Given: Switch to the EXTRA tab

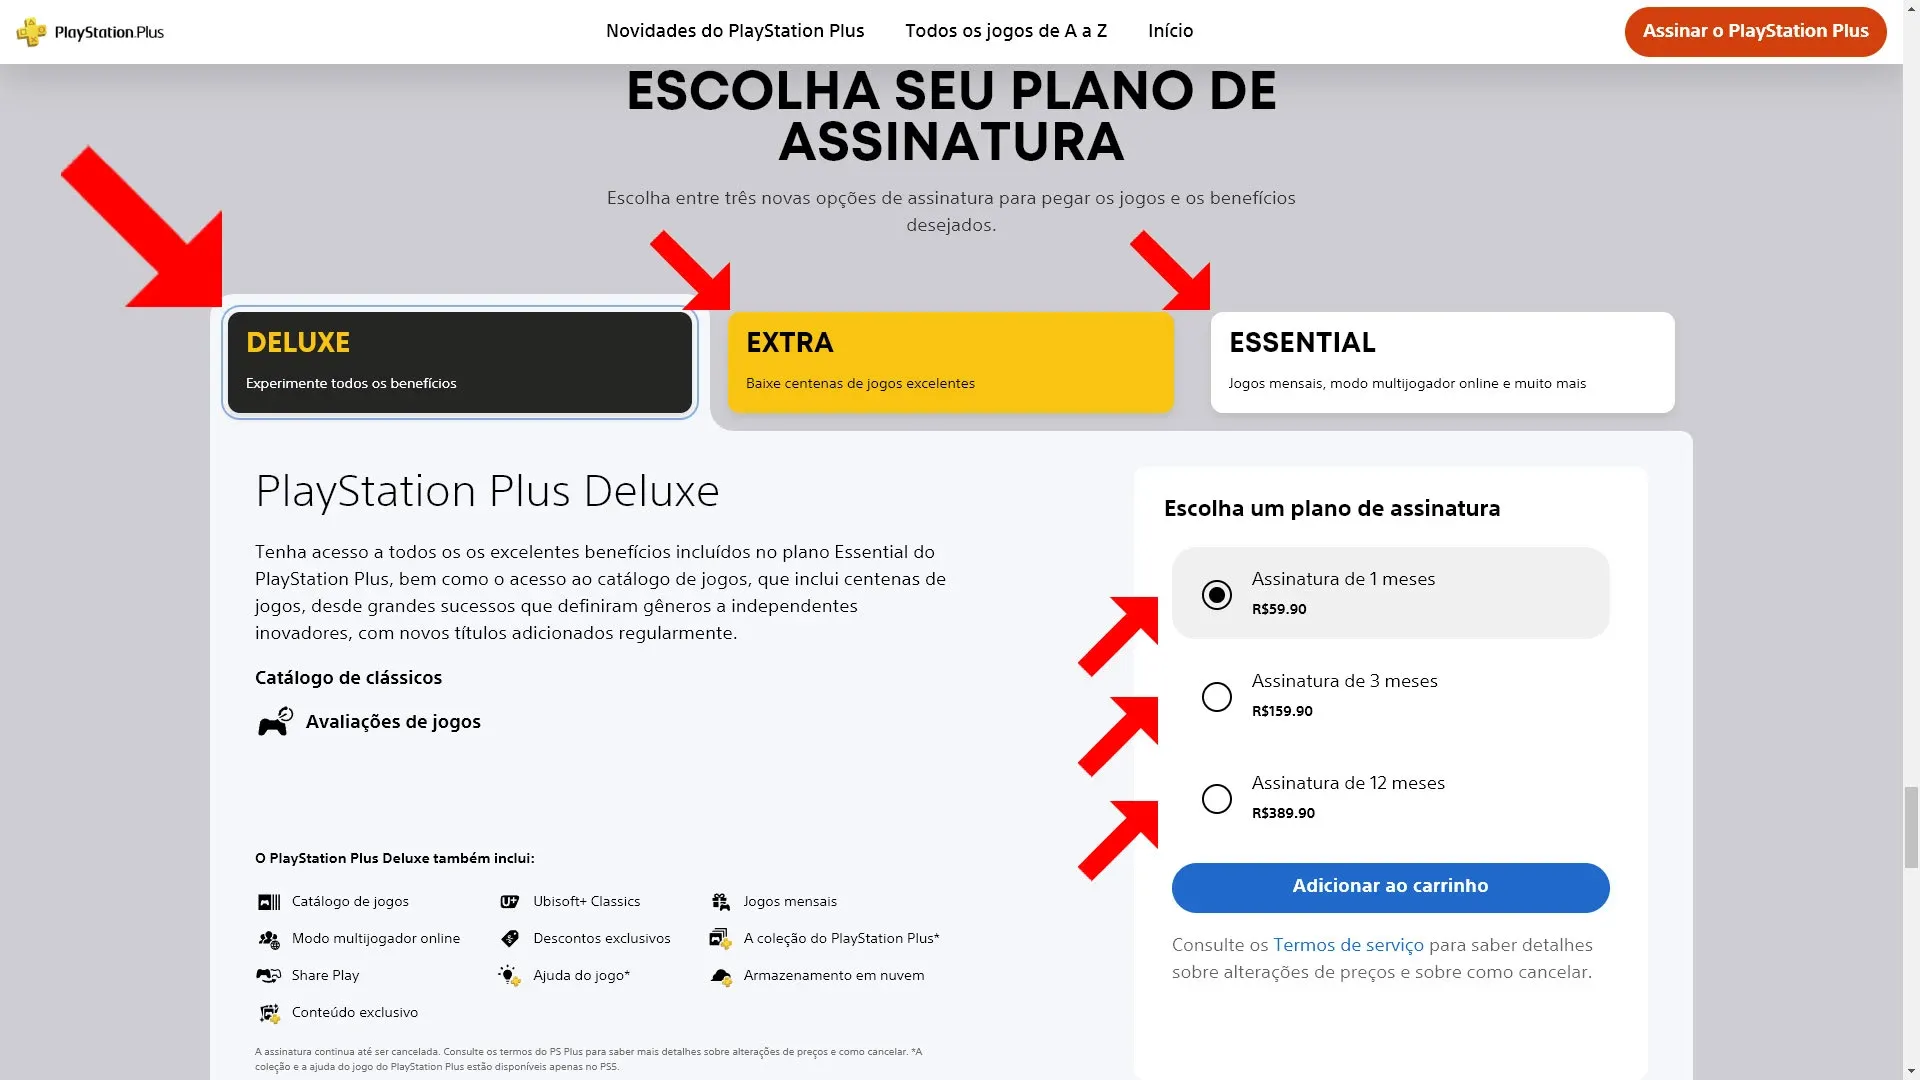Looking at the screenshot, I should click(x=949, y=360).
